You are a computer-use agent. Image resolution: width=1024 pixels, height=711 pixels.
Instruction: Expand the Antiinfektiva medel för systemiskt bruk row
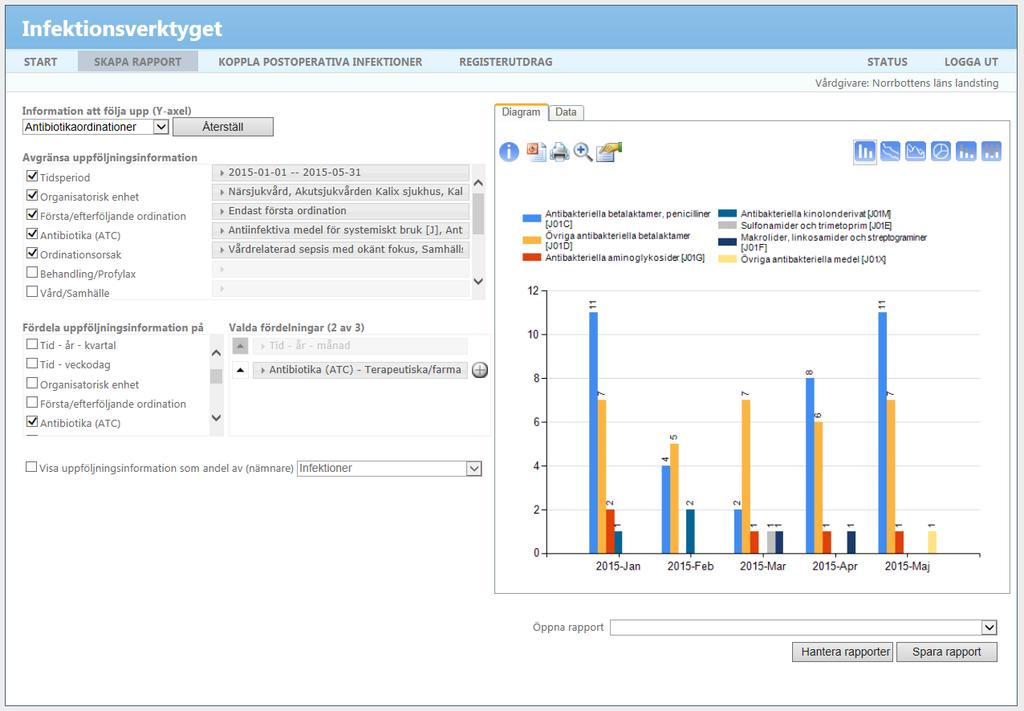tap(340, 230)
